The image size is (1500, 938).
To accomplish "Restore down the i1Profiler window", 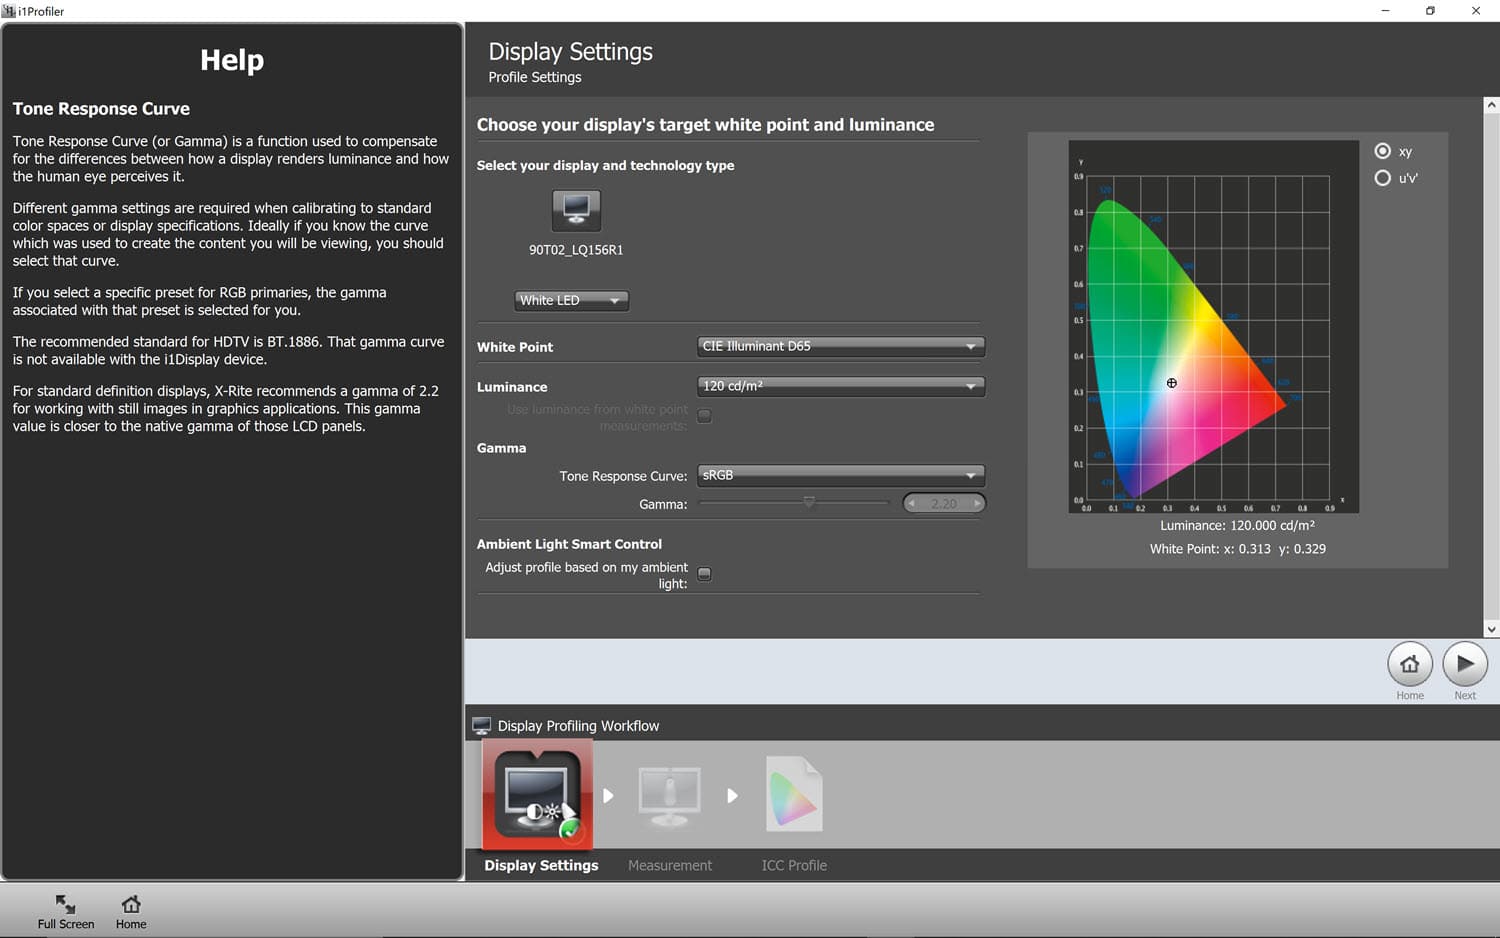I will pos(1430,11).
